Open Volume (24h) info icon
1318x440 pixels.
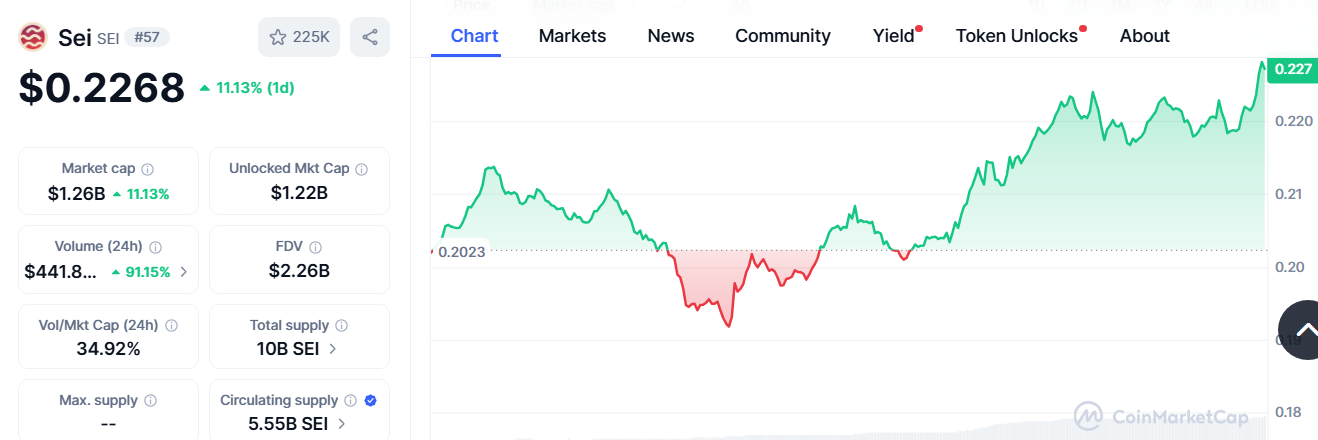coord(156,247)
